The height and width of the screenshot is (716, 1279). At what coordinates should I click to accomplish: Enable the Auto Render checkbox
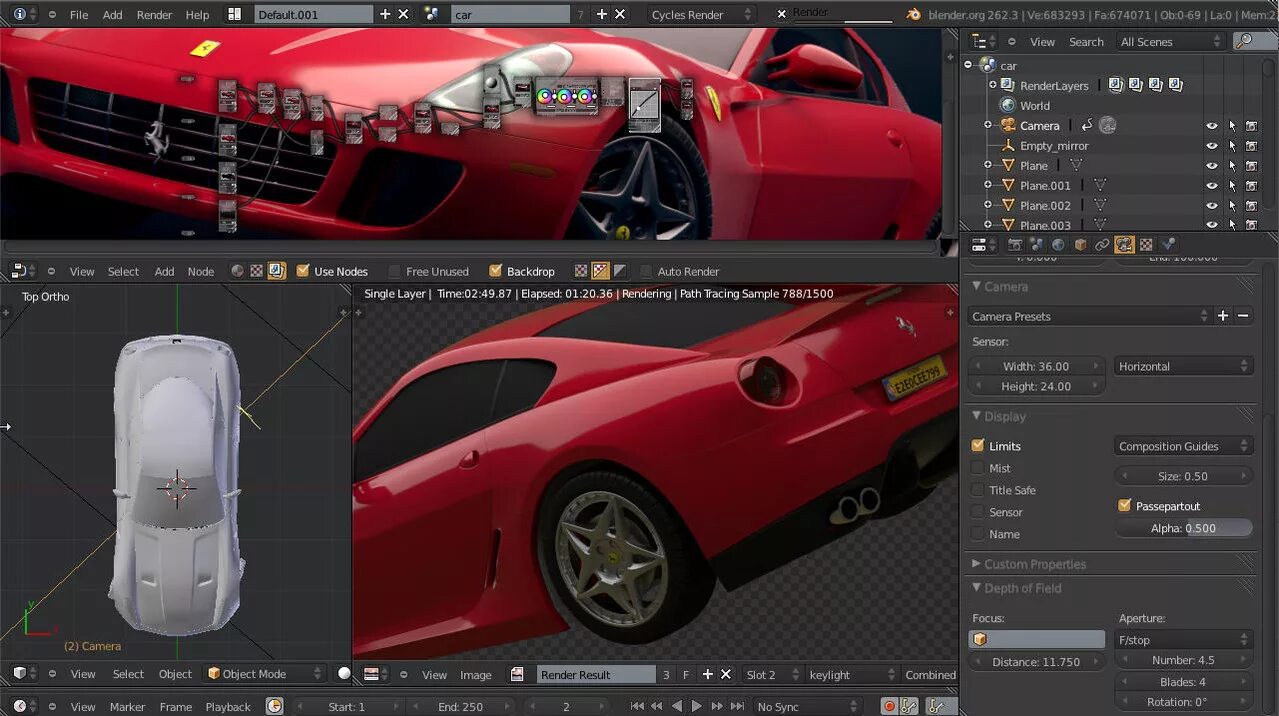[646, 271]
